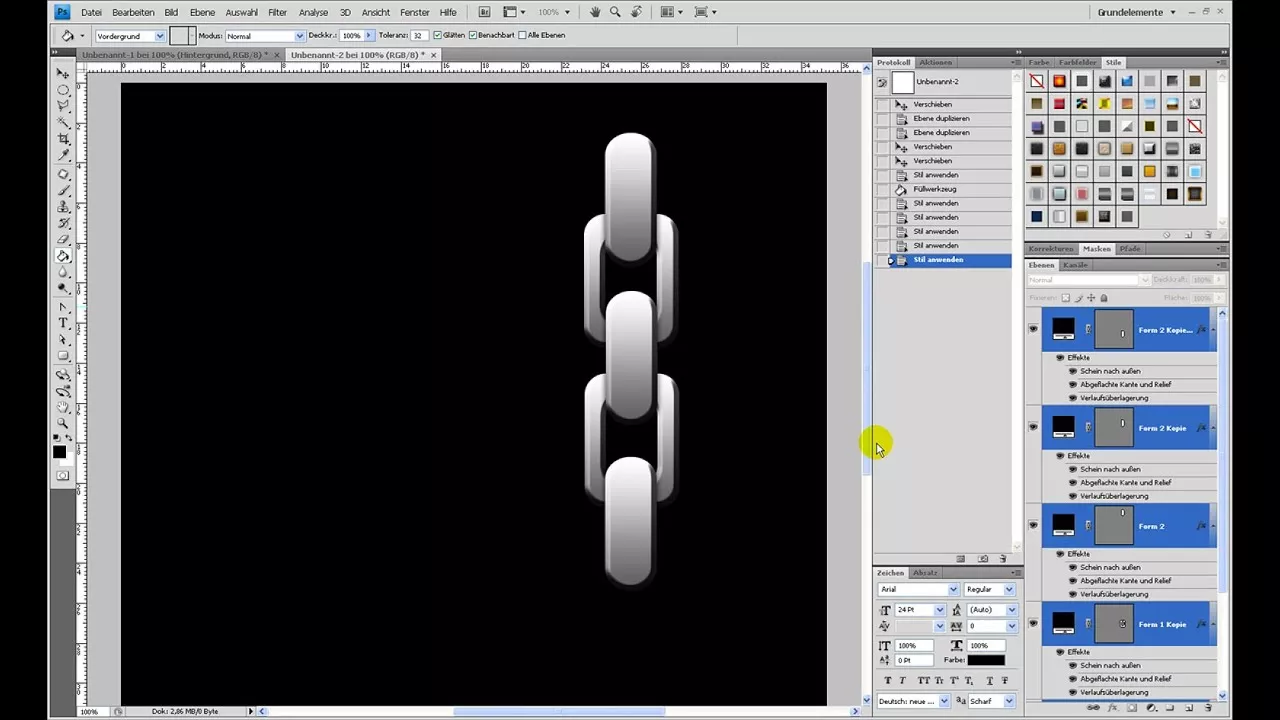Collapse the effects list of Form 1 Kopie

click(1215, 624)
